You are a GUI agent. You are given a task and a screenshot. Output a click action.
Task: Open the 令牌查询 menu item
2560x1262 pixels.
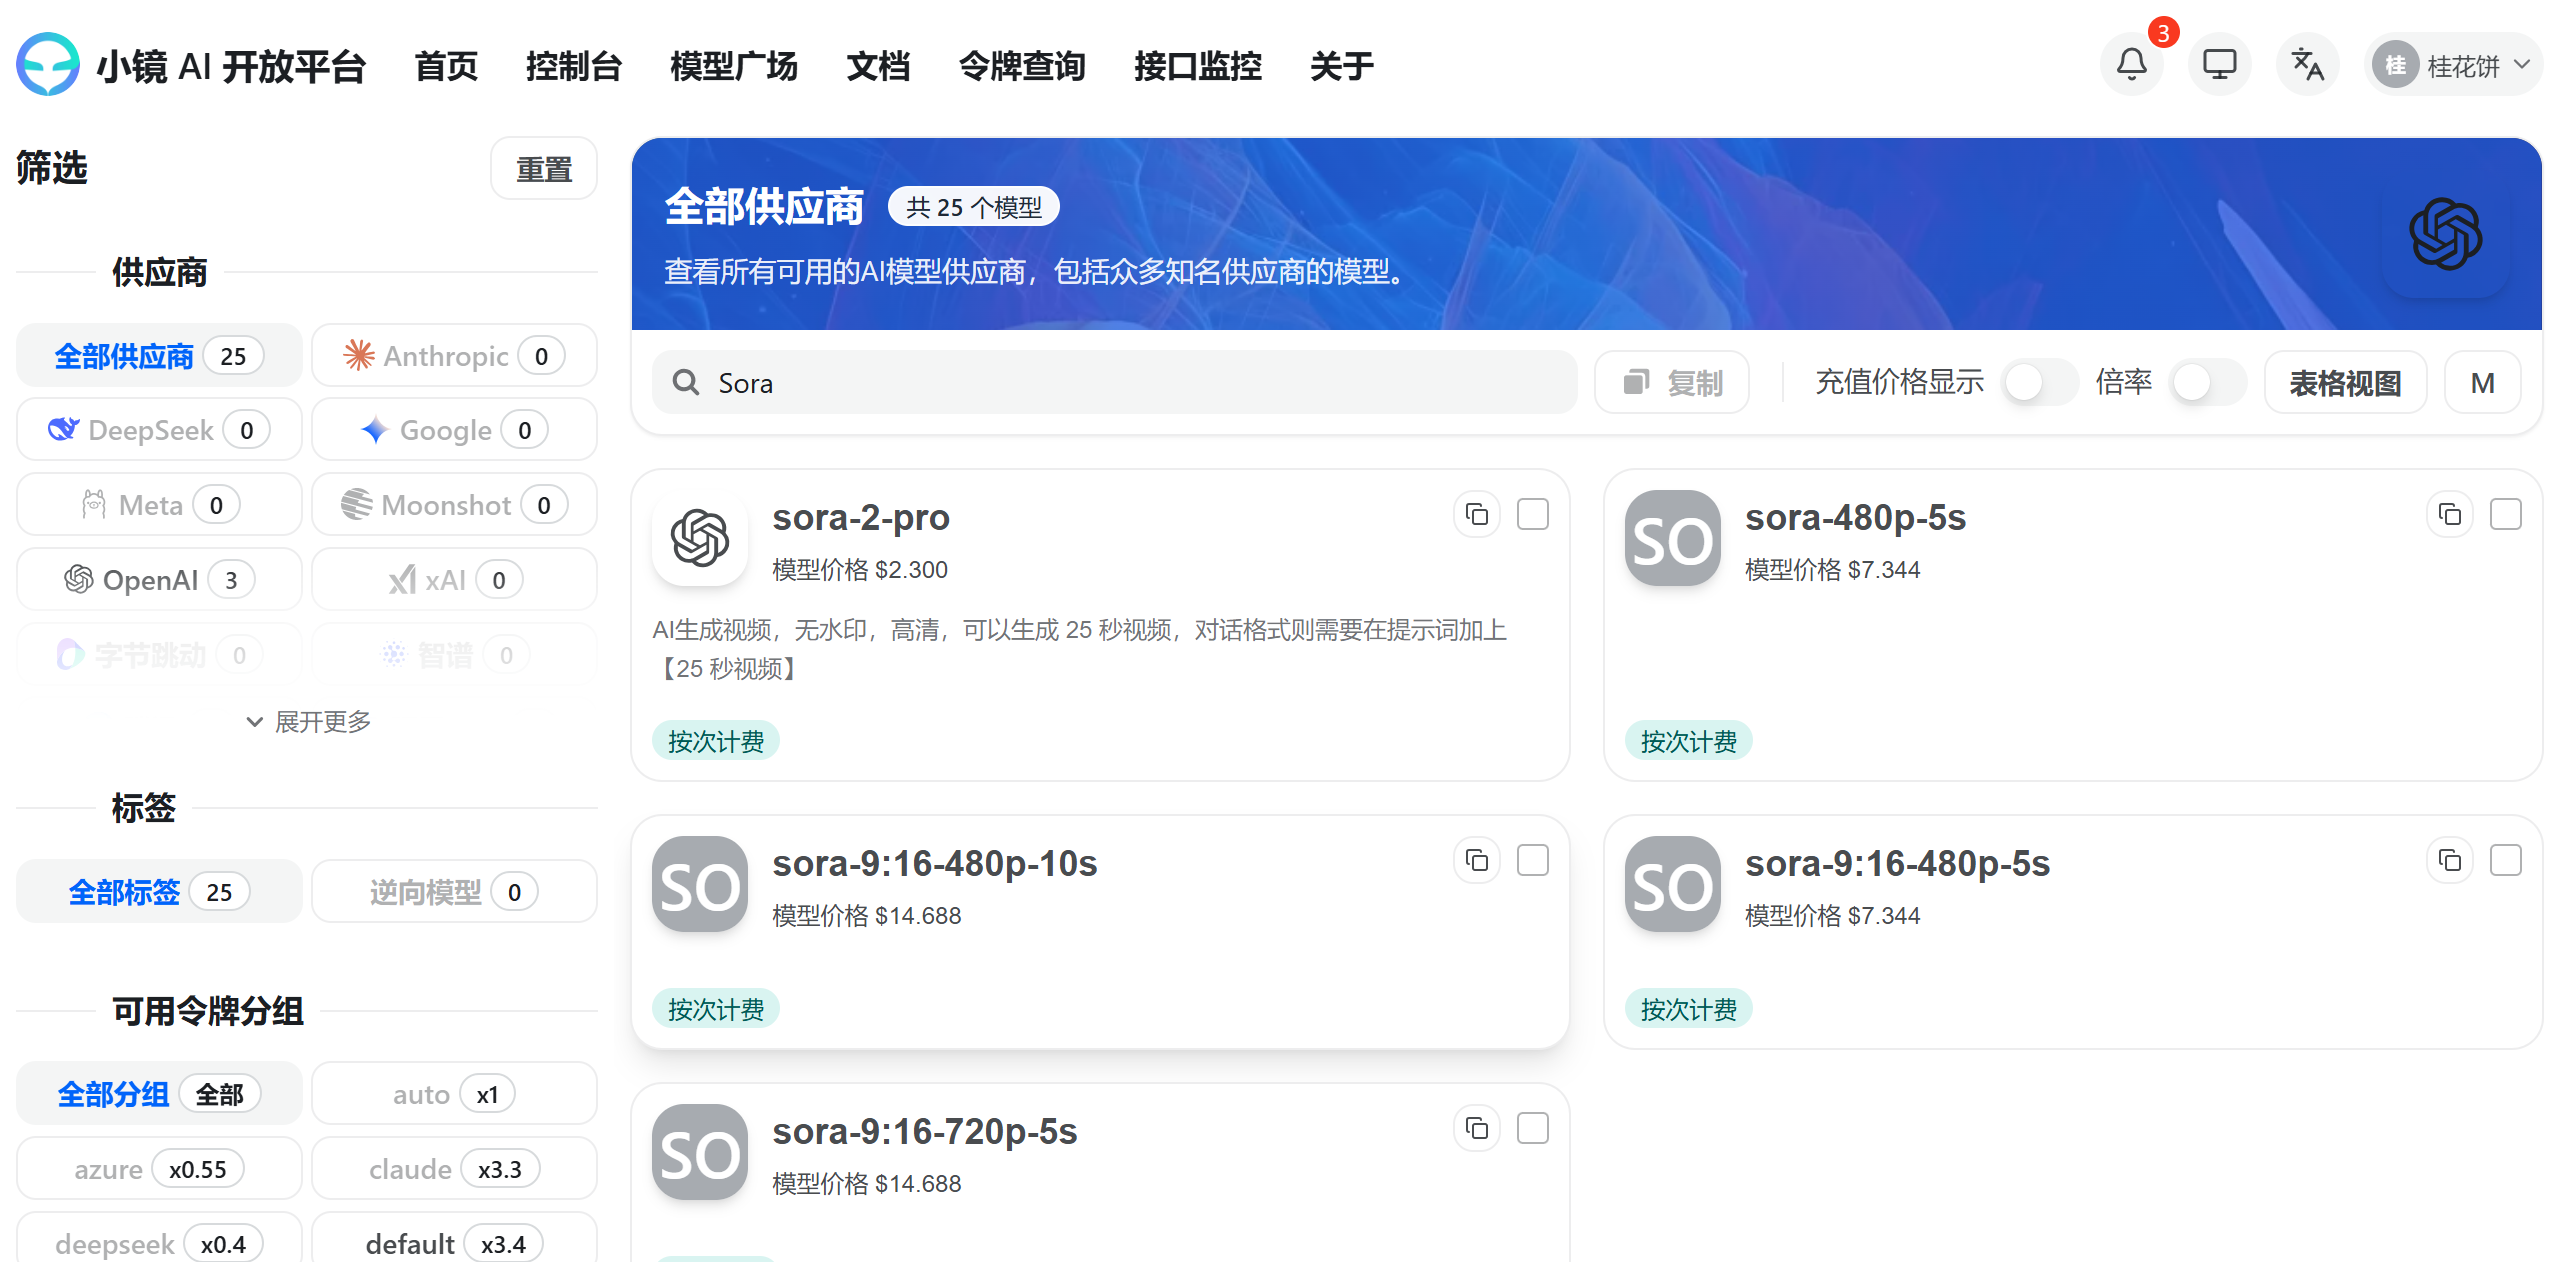pyautogui.click(x=1021, y=66)
